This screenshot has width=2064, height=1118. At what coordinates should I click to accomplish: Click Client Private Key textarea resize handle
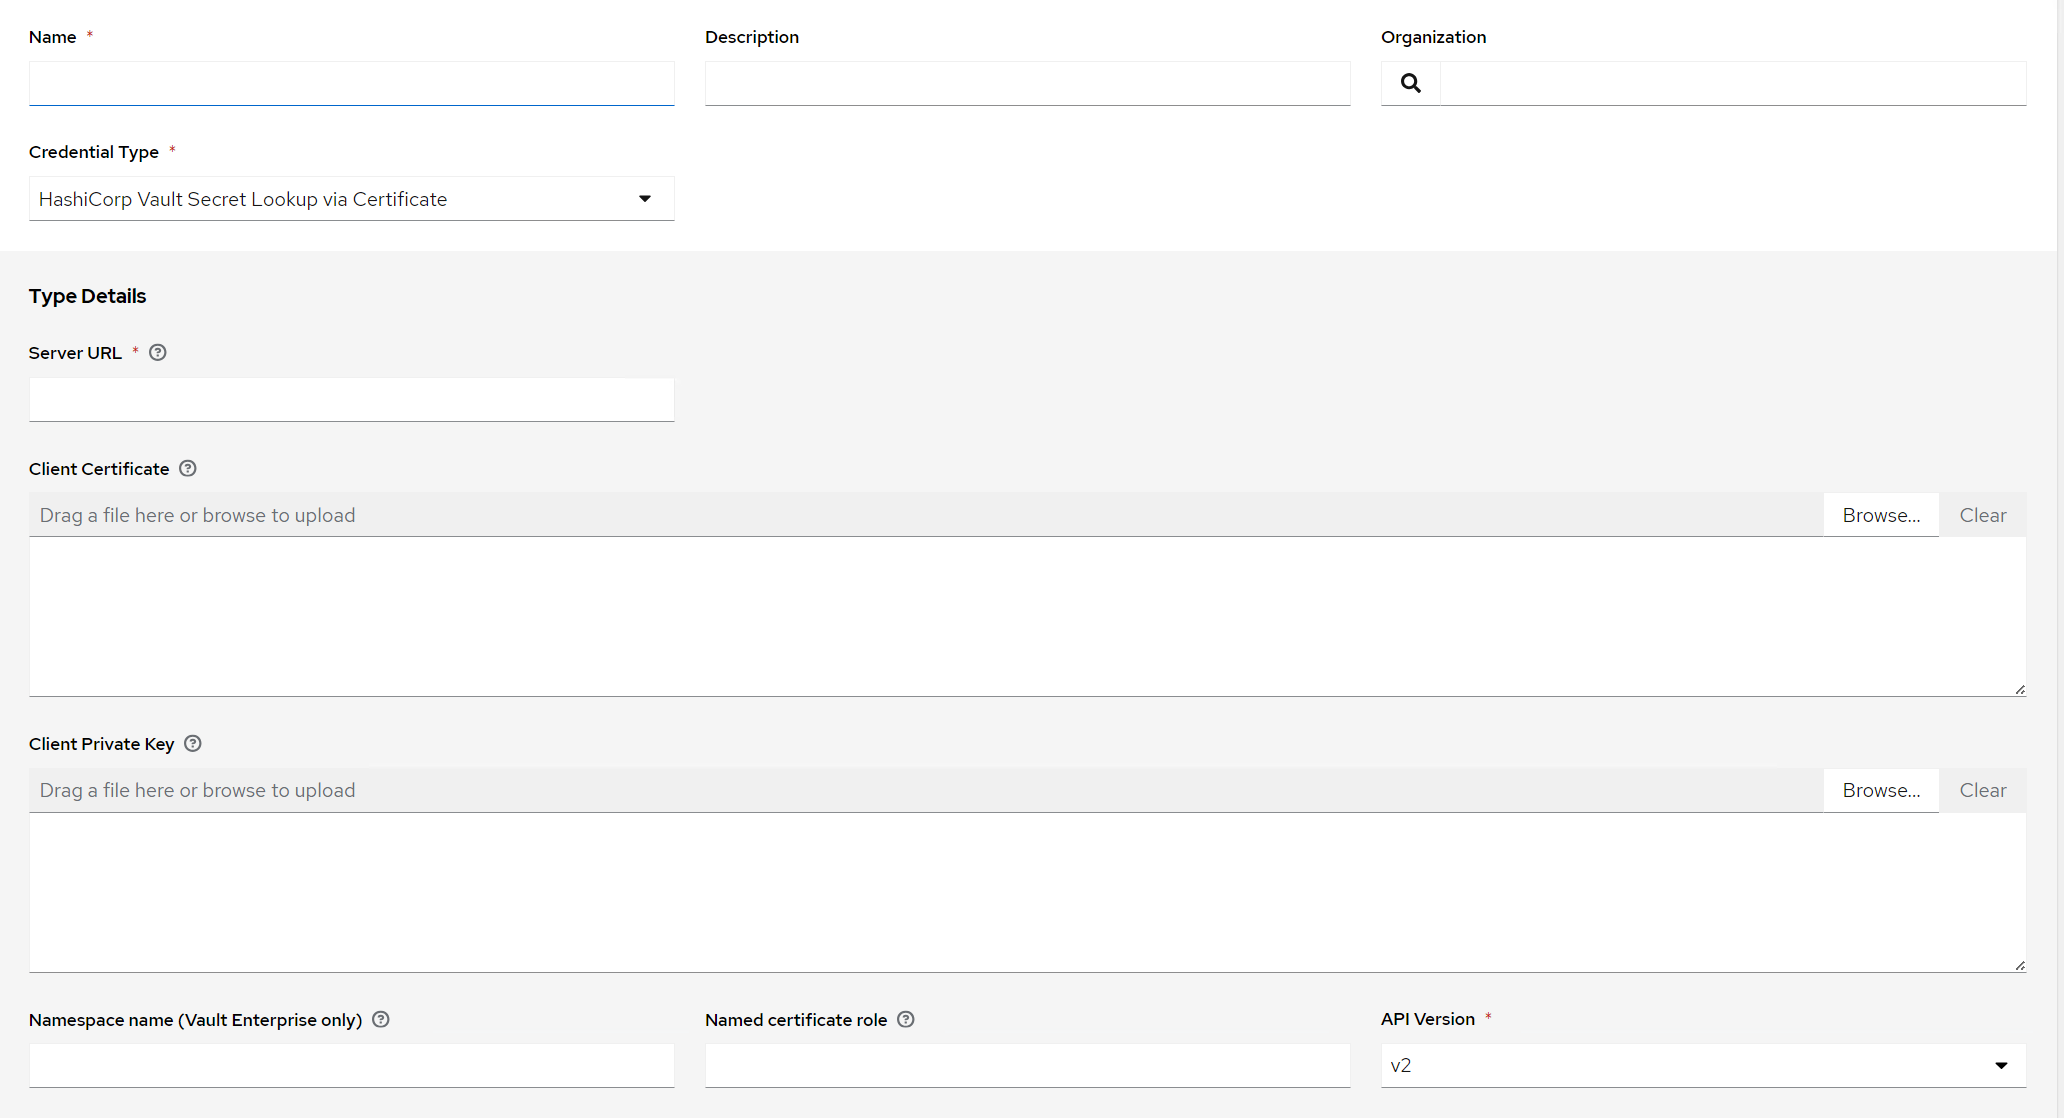click(x=2019, y=965)
